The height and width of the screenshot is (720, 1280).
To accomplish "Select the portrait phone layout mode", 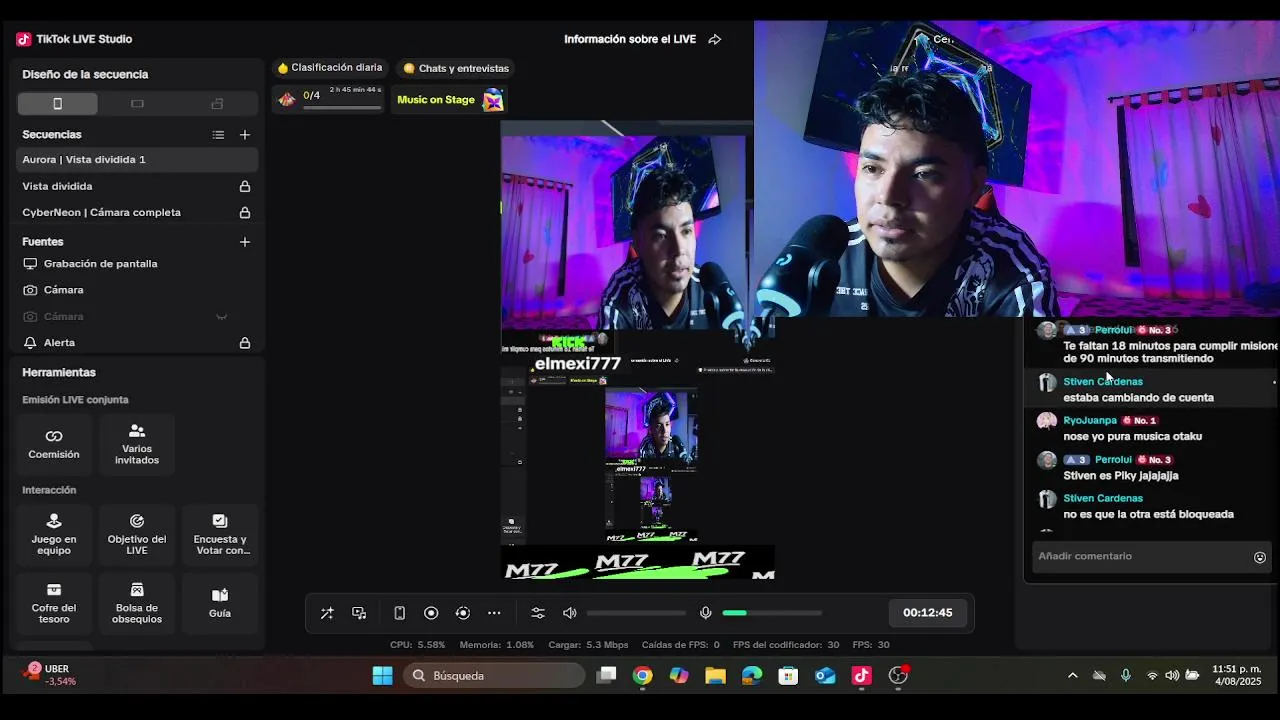I will tap(57, 104).
